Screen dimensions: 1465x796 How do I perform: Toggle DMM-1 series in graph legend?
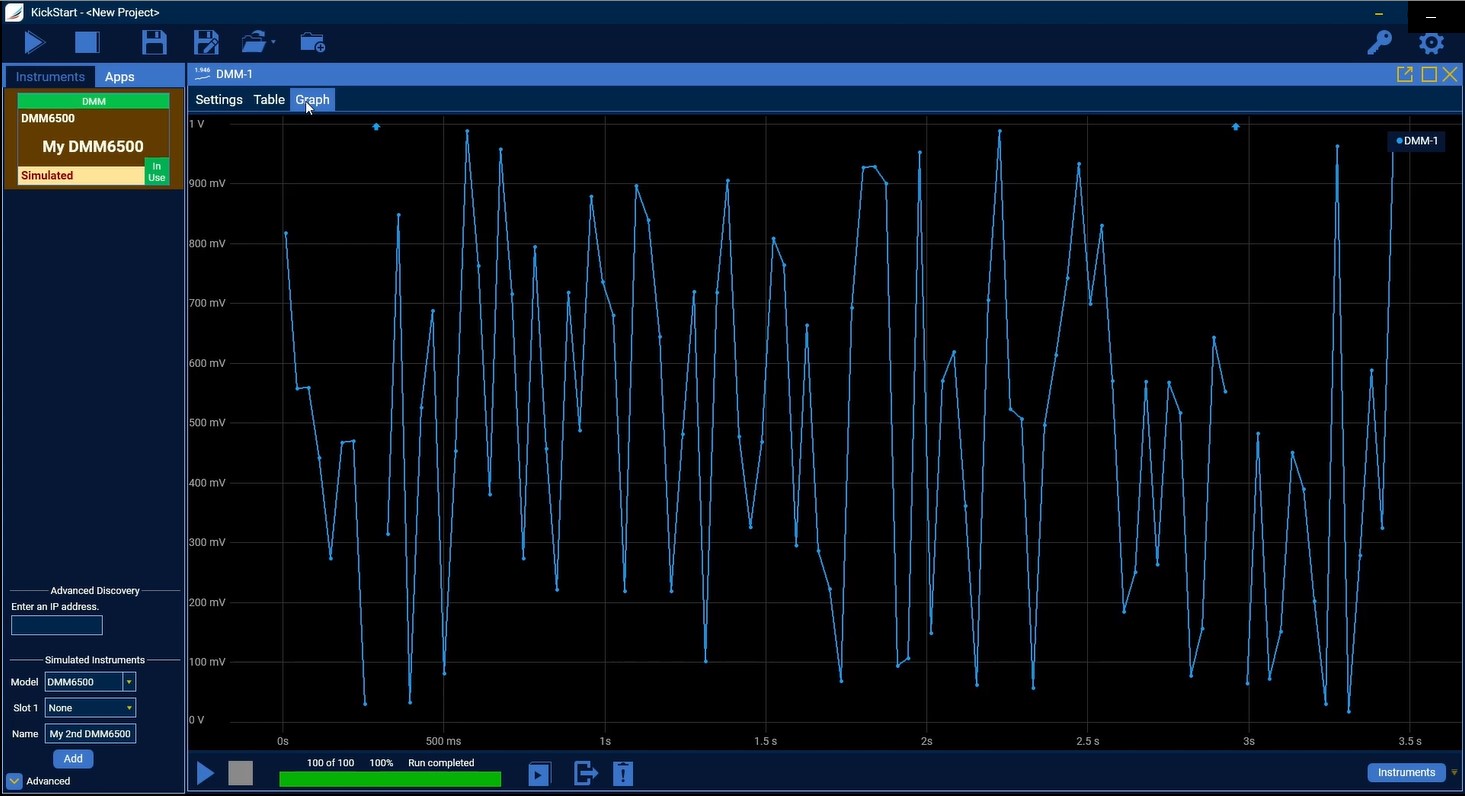click(x=1416, y=141)
